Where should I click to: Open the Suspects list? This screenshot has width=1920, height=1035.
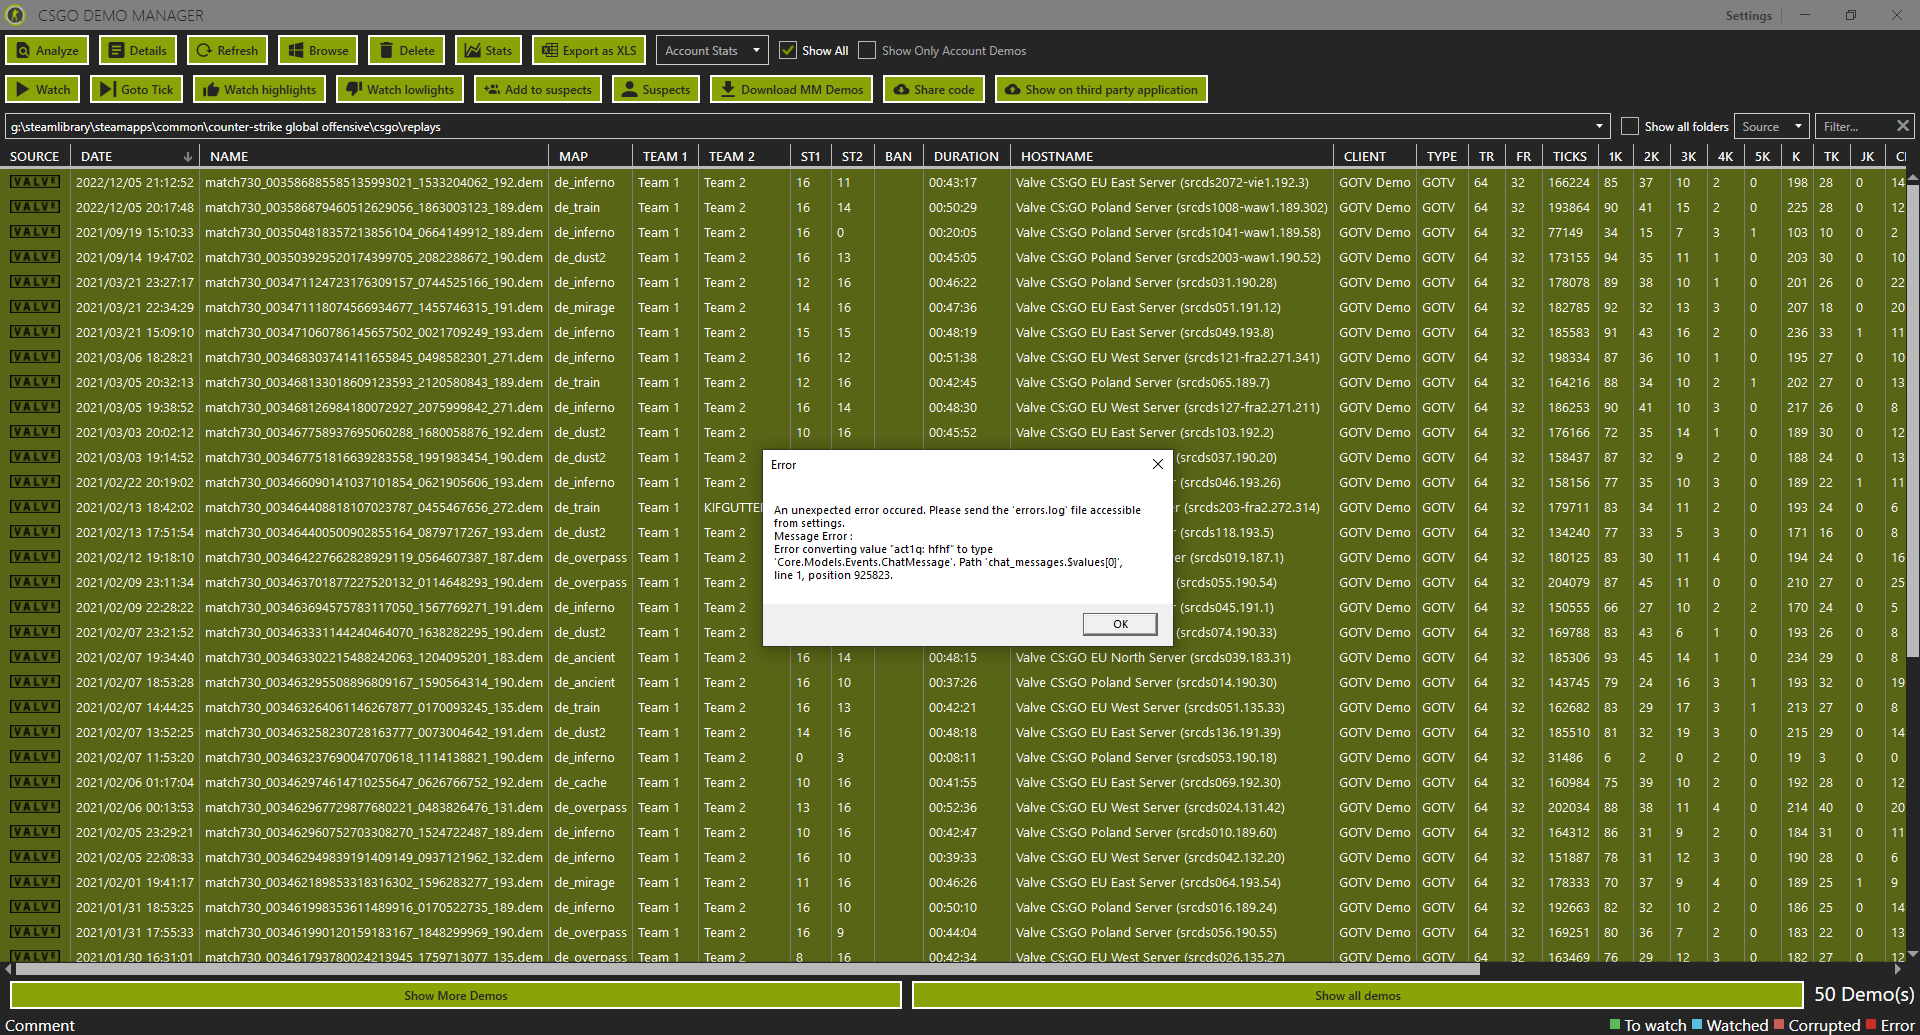pos(655,89)
